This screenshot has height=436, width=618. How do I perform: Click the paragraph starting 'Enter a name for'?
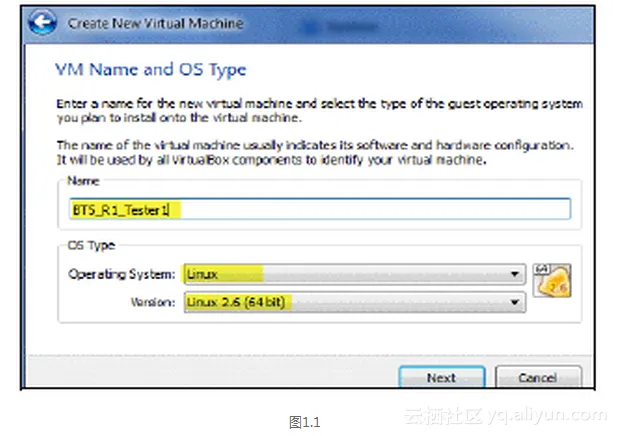coord(319,111)
